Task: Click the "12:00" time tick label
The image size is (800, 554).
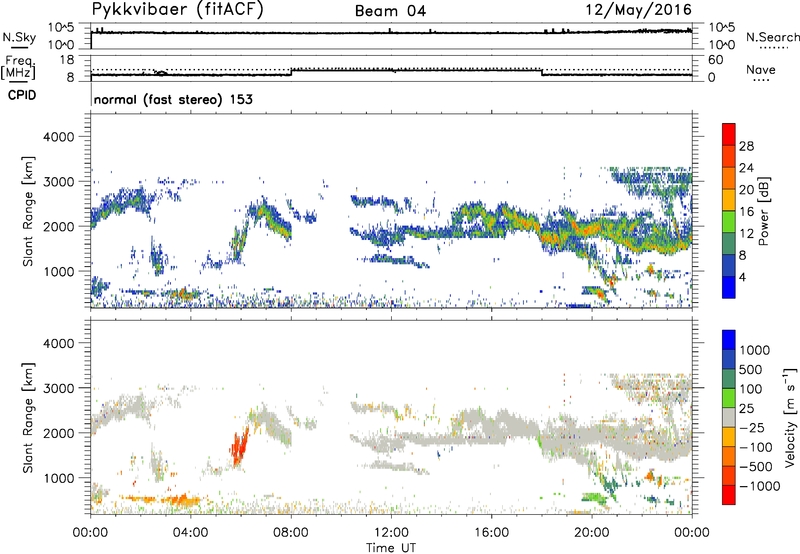Action: [391, 533]
